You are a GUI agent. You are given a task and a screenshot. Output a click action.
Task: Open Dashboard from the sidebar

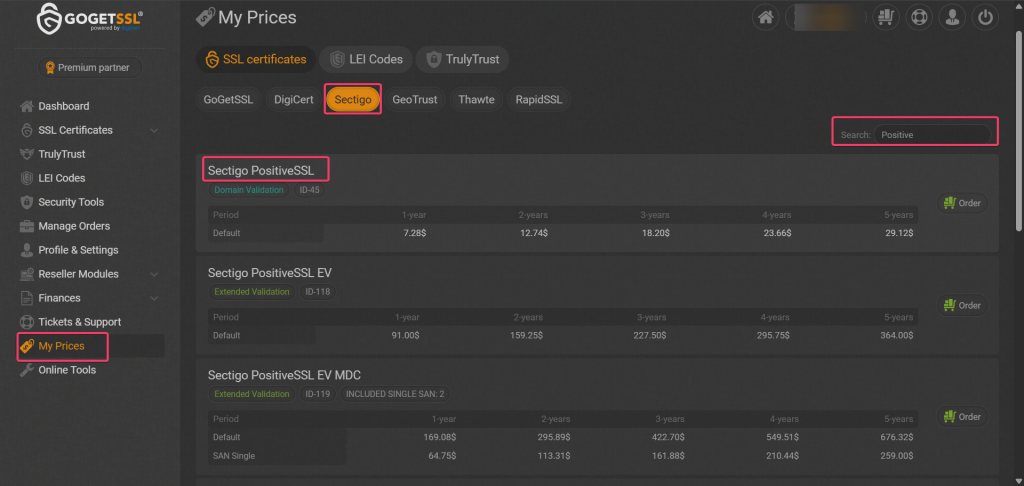(63, 106)
